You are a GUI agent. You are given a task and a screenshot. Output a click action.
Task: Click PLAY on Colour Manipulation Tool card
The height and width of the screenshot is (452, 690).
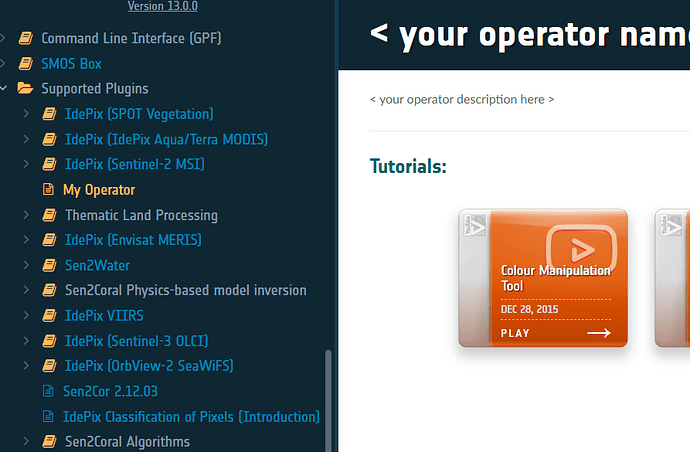515,333
